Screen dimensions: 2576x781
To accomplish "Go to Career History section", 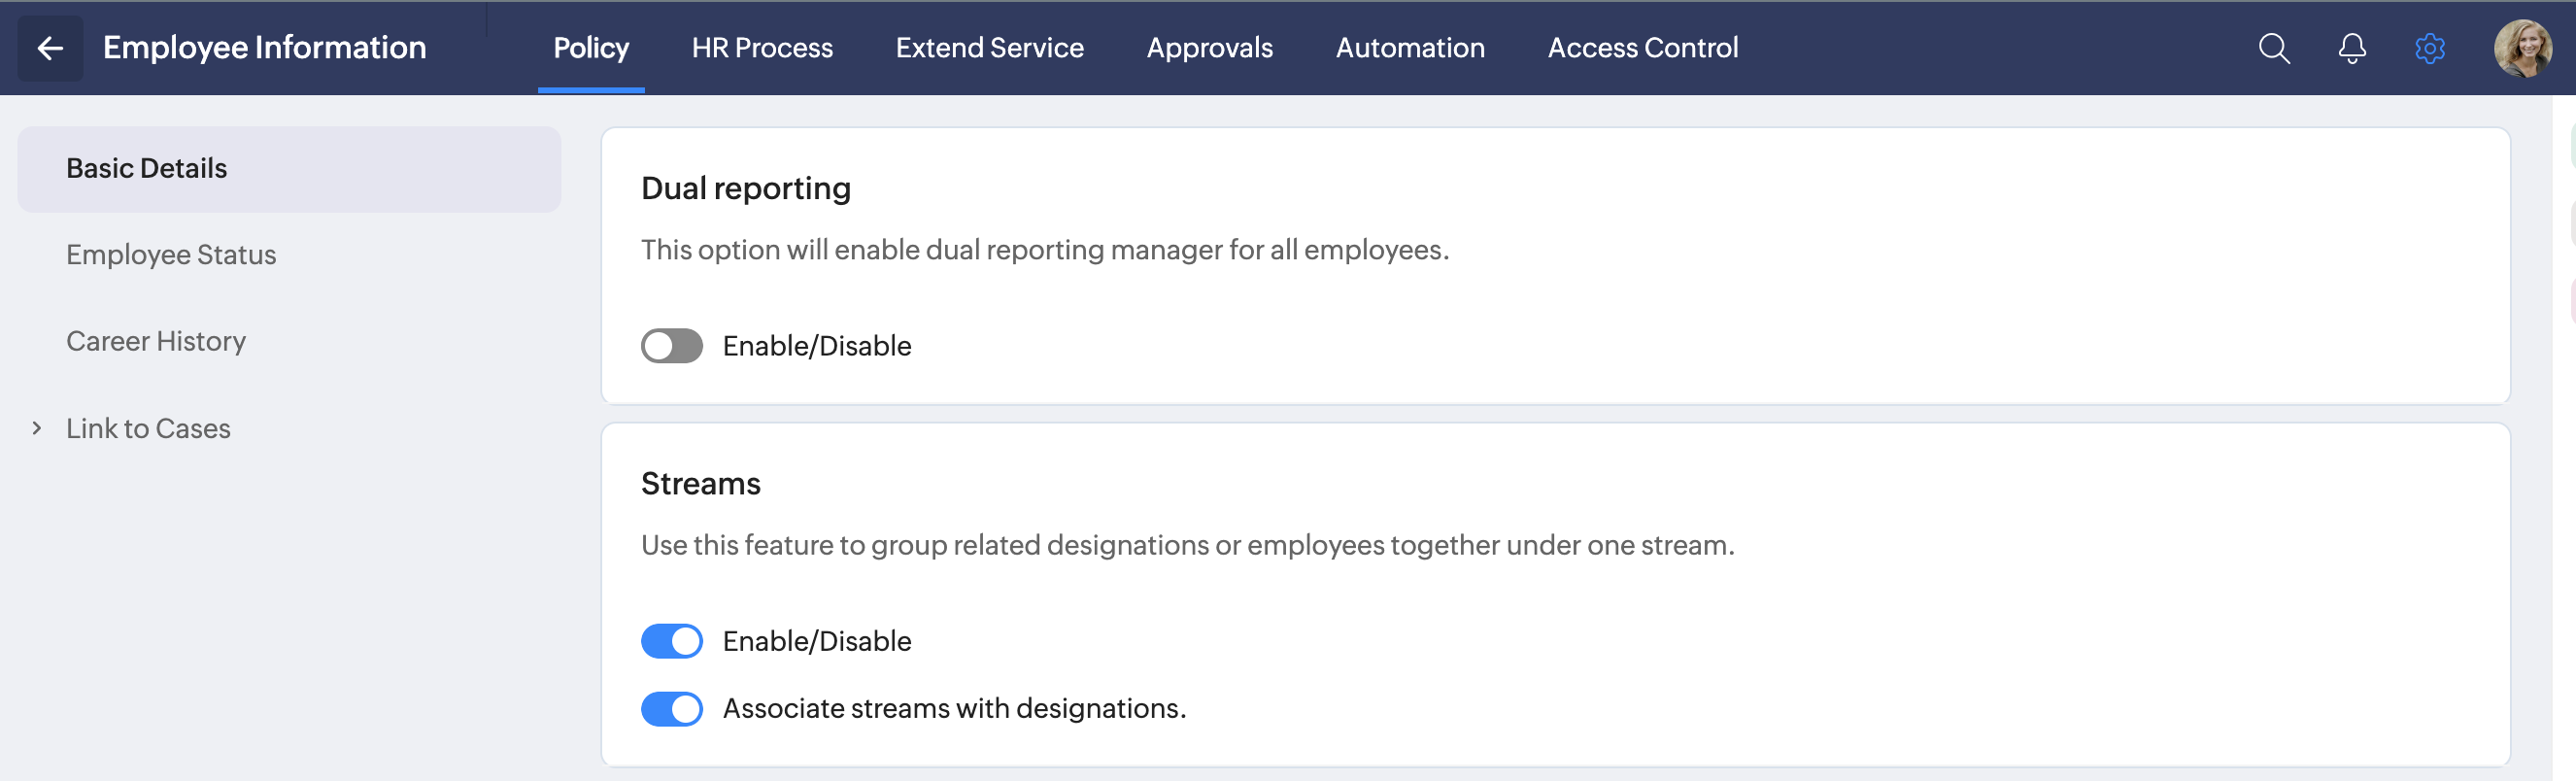I will 156,341.
